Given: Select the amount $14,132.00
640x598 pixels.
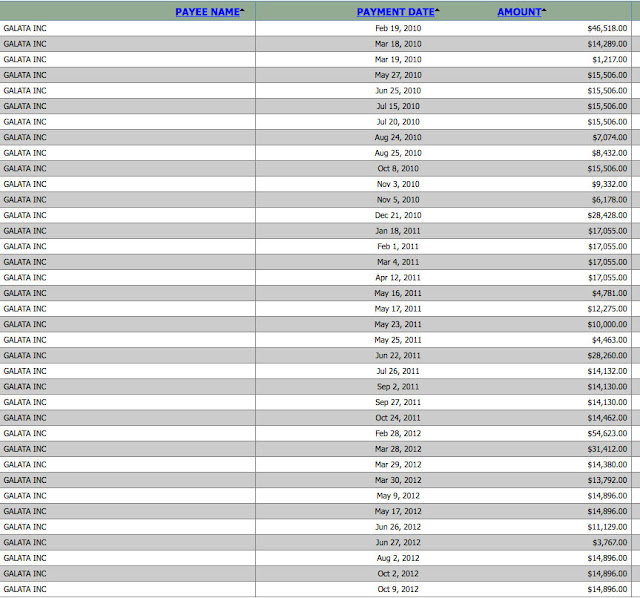Looking at the screenshot, I should (607, 371).
